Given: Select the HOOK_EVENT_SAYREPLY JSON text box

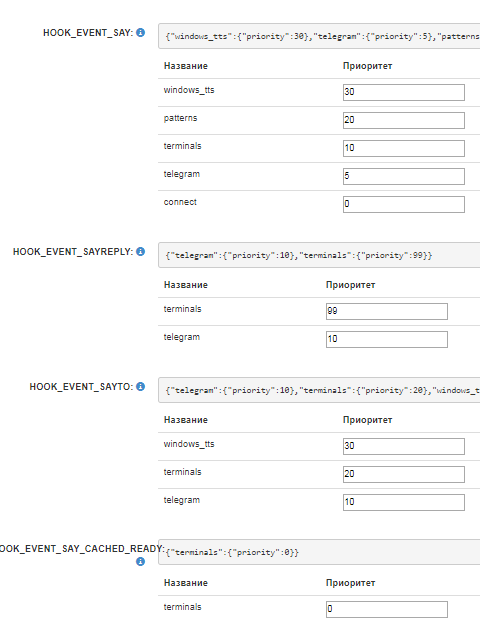Looking at the screenshot, I should [319, 255].
